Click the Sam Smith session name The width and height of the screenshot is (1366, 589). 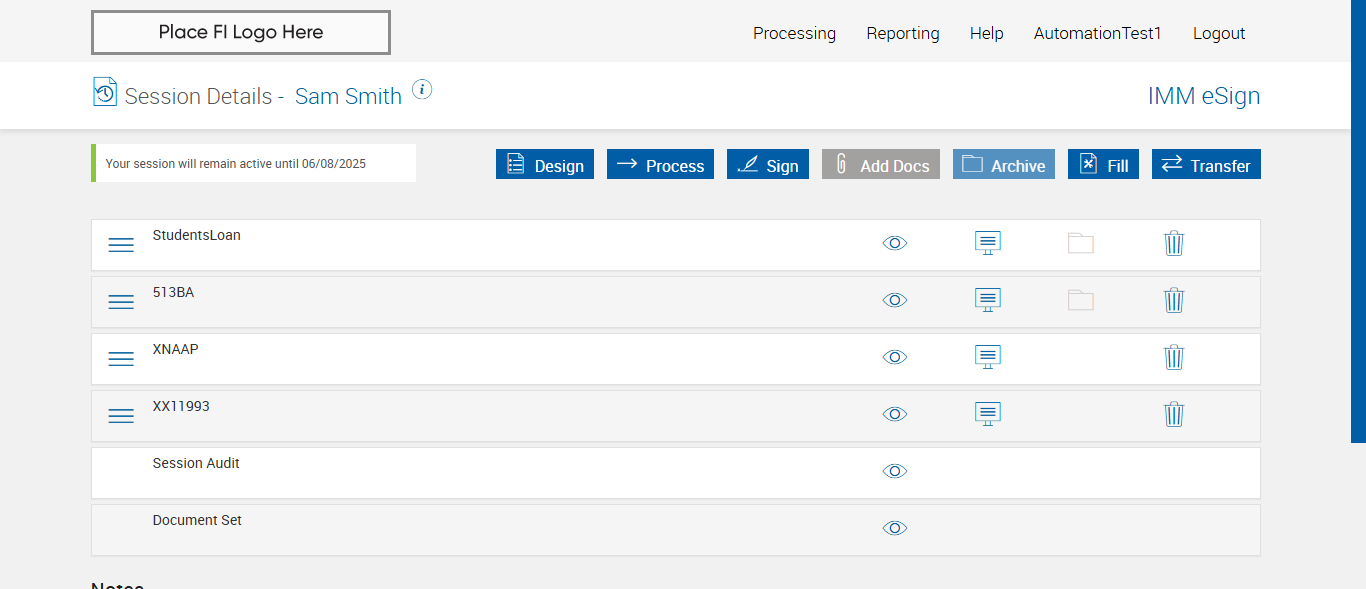click(348, 96)
